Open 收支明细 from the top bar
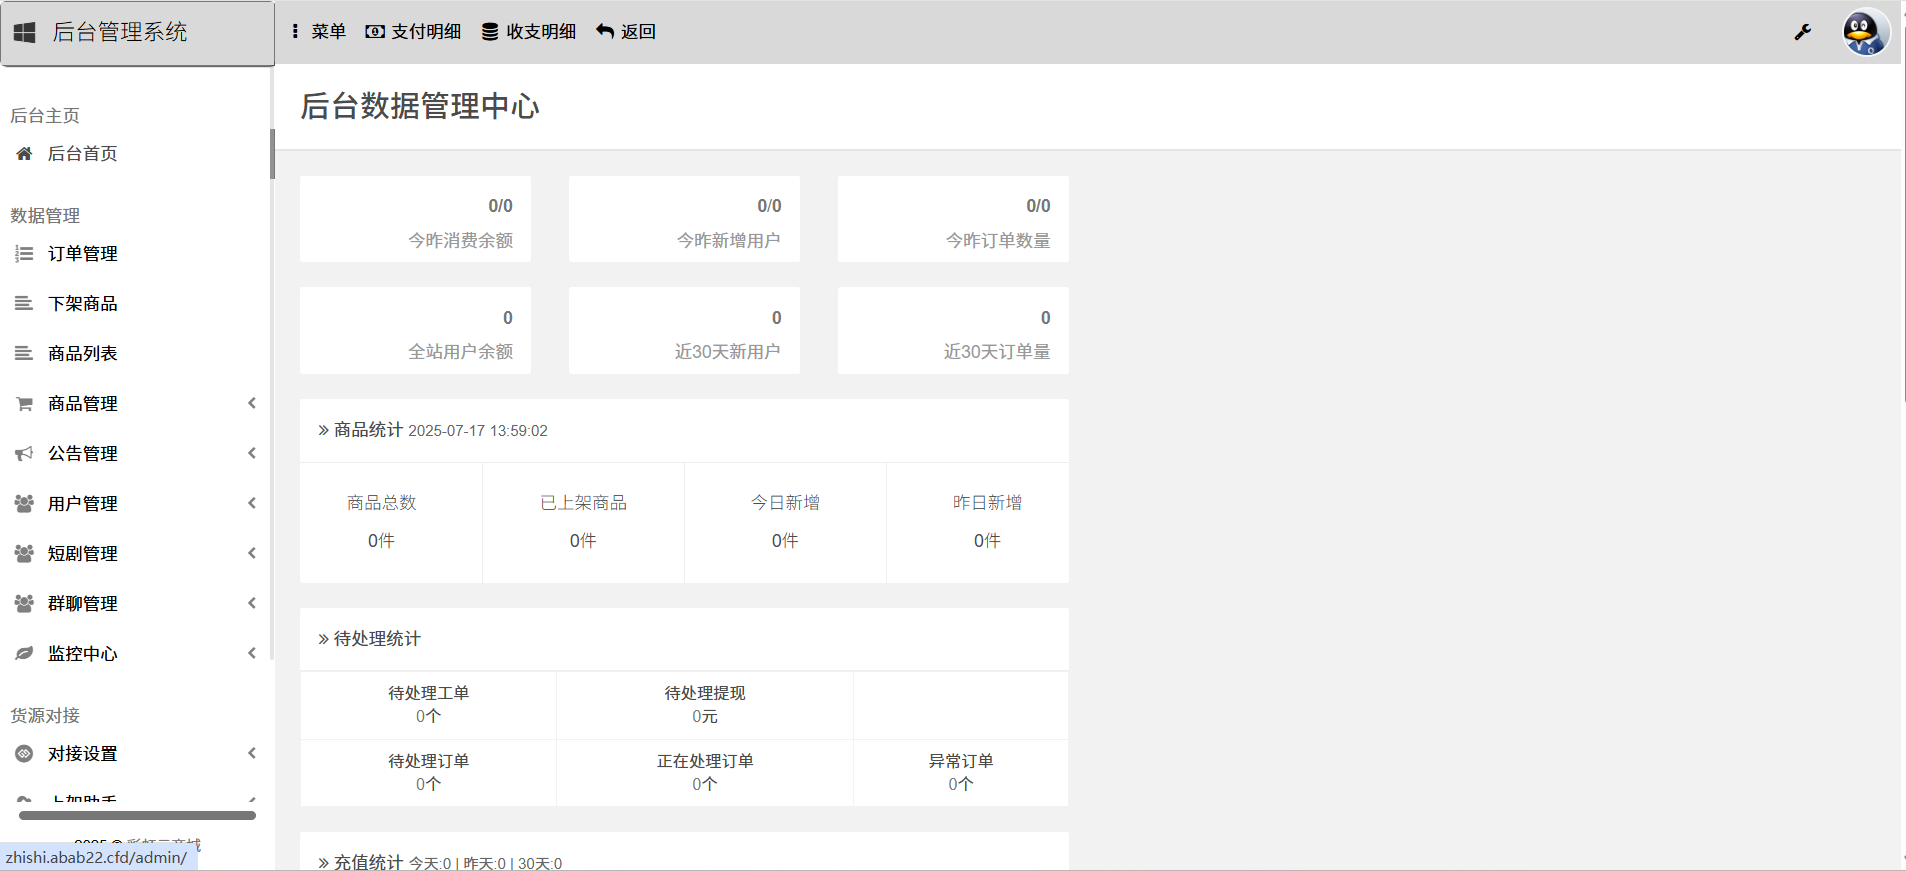This screenshot has width=1906, height=871. (x=529, y=32)
